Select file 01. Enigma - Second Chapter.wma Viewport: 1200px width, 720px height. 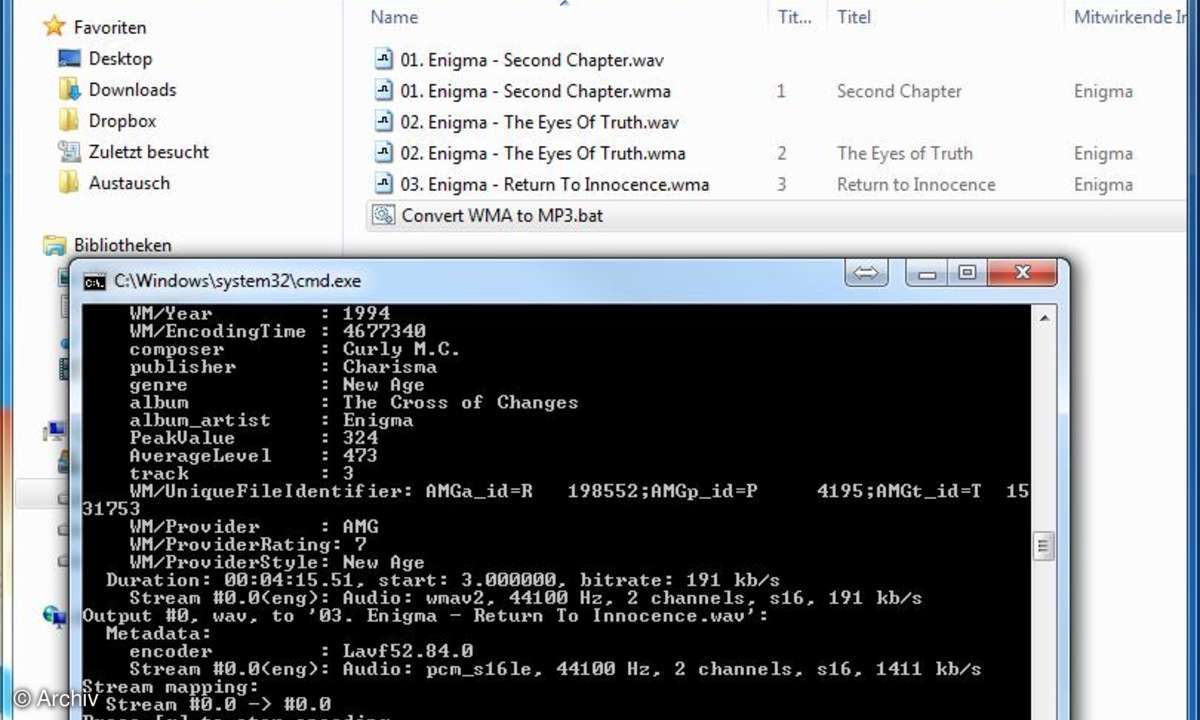pos(535,90)
